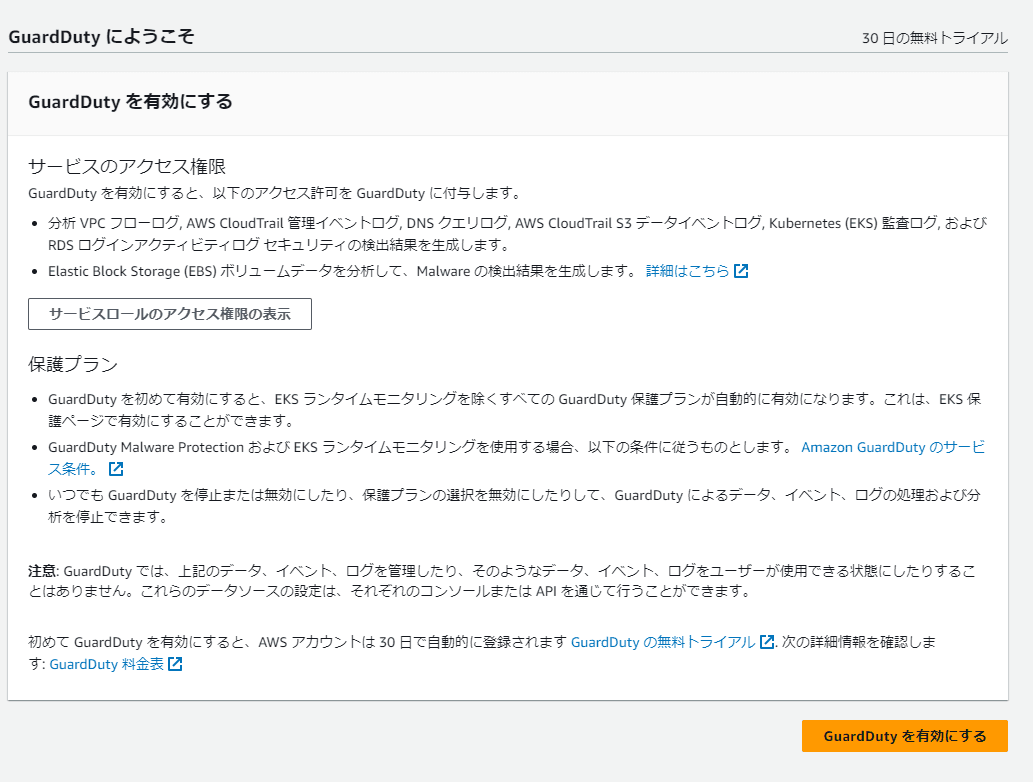This screenshot has width=1033, height=782.
Task: Click the 30 日の無料トライアル text
Action: pyautogui.click(x=935, y=38)
